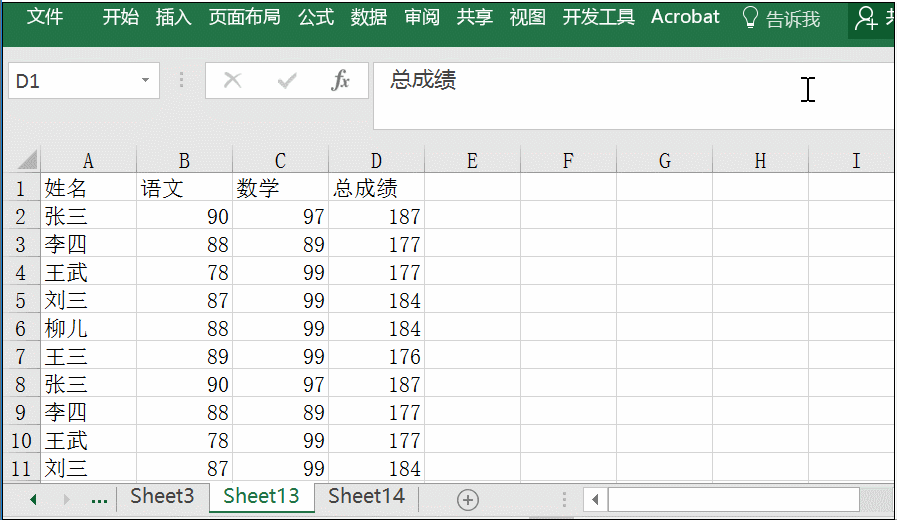
Task: Click the sheet tab bar splitter dots
Action: click(x=564, y=499)
